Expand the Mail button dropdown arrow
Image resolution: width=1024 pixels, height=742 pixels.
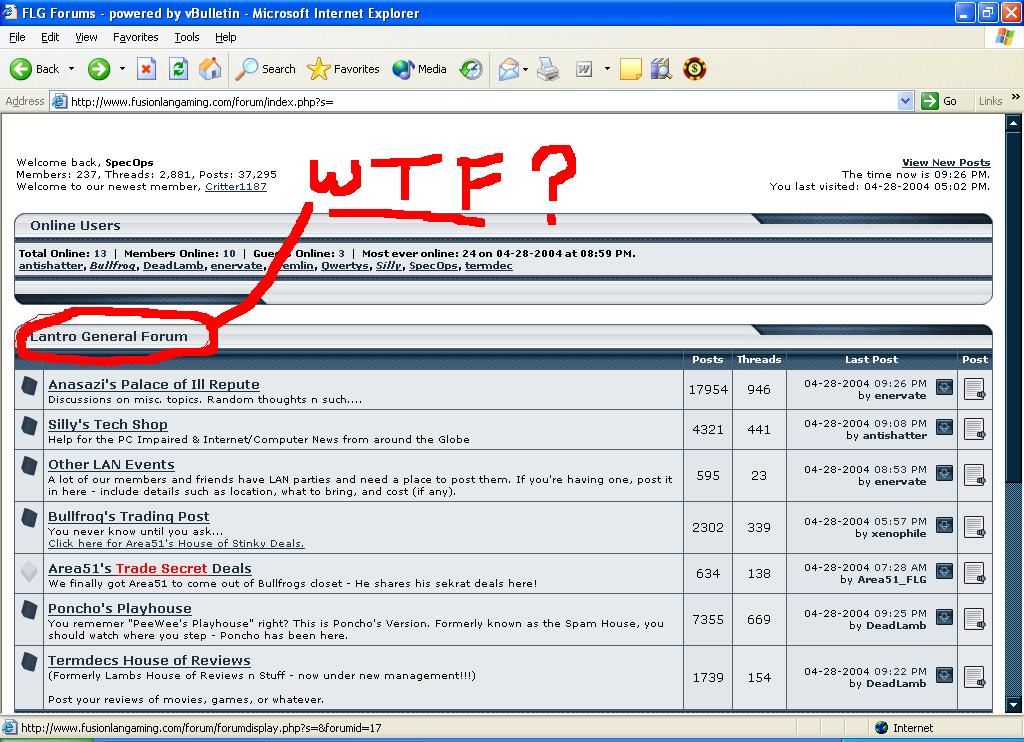525,69
